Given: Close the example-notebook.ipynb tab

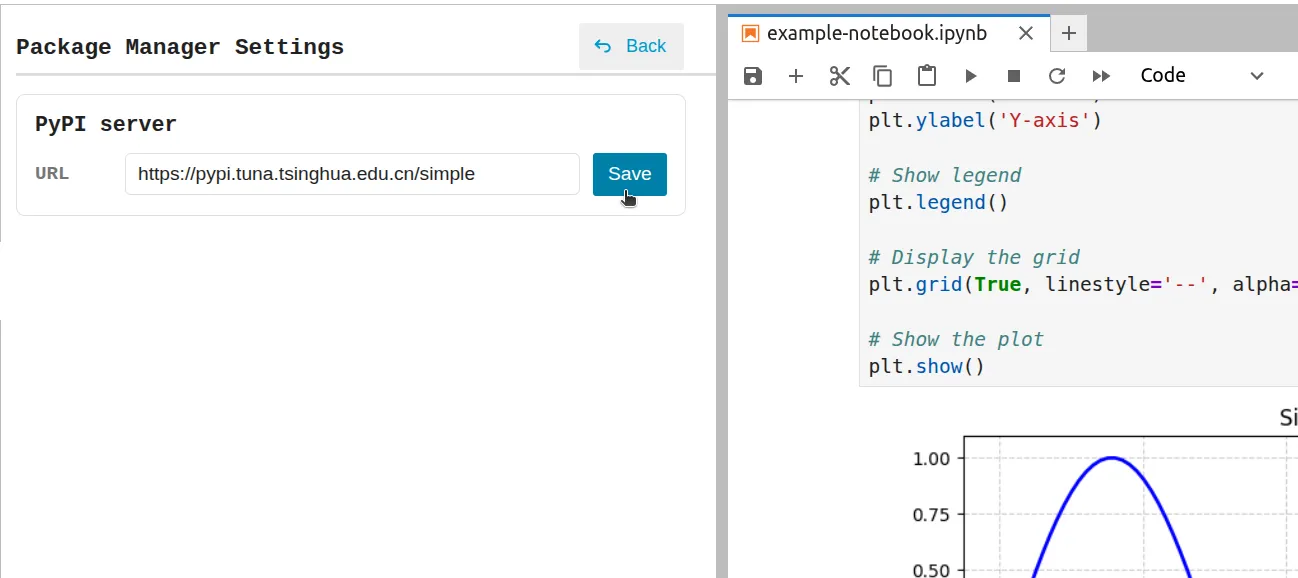Looking at the screenshot, I should pos(1025,33).
